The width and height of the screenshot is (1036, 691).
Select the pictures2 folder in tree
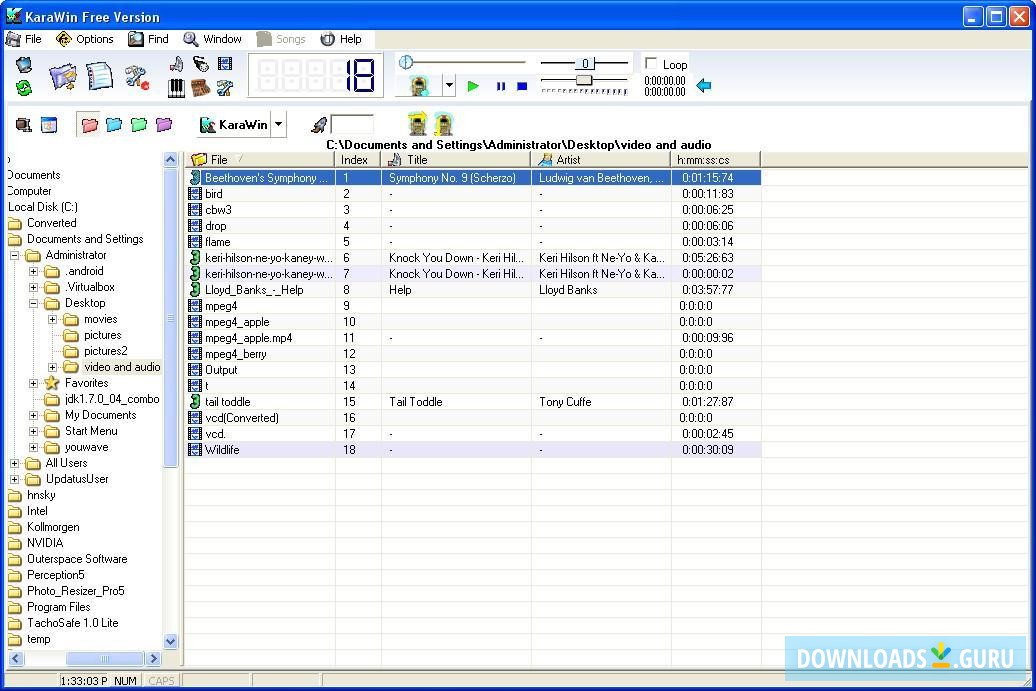pos(105,351)
